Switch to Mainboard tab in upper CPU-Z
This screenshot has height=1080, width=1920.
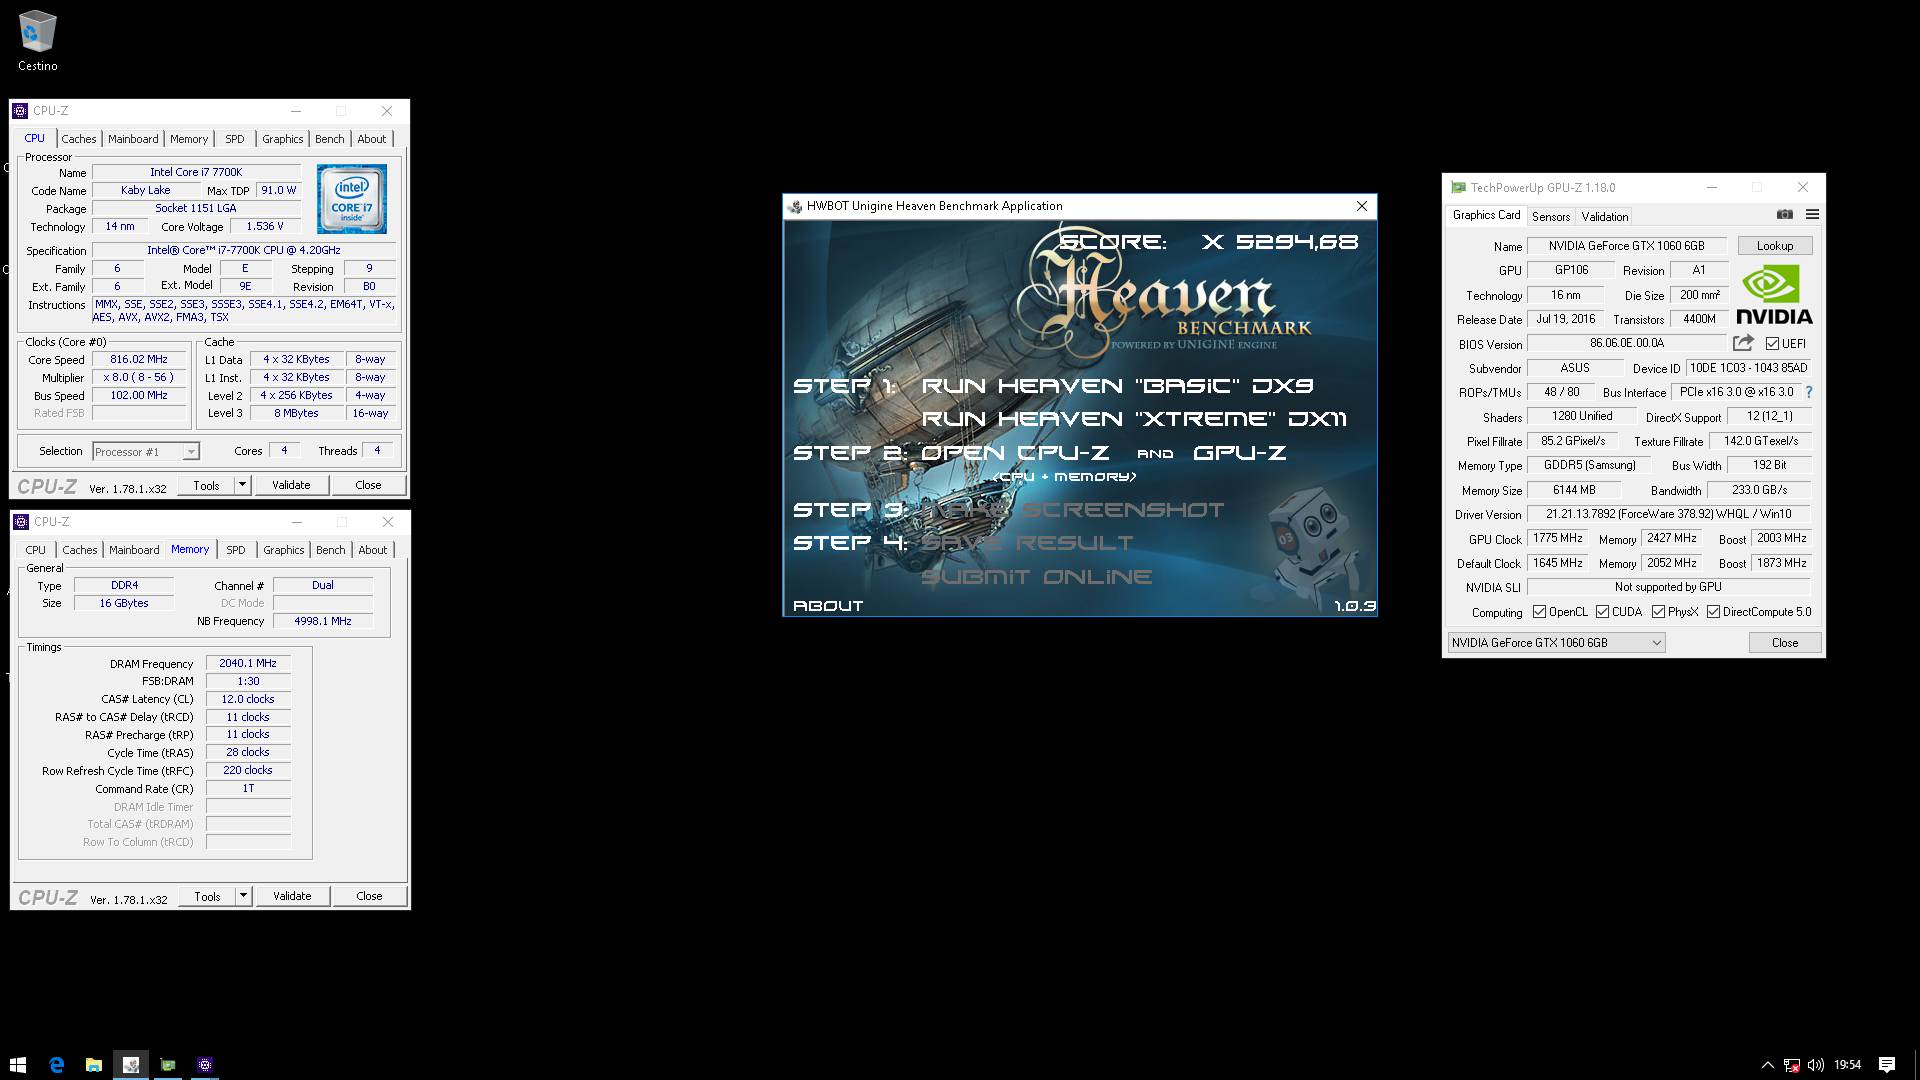(133, 139)
